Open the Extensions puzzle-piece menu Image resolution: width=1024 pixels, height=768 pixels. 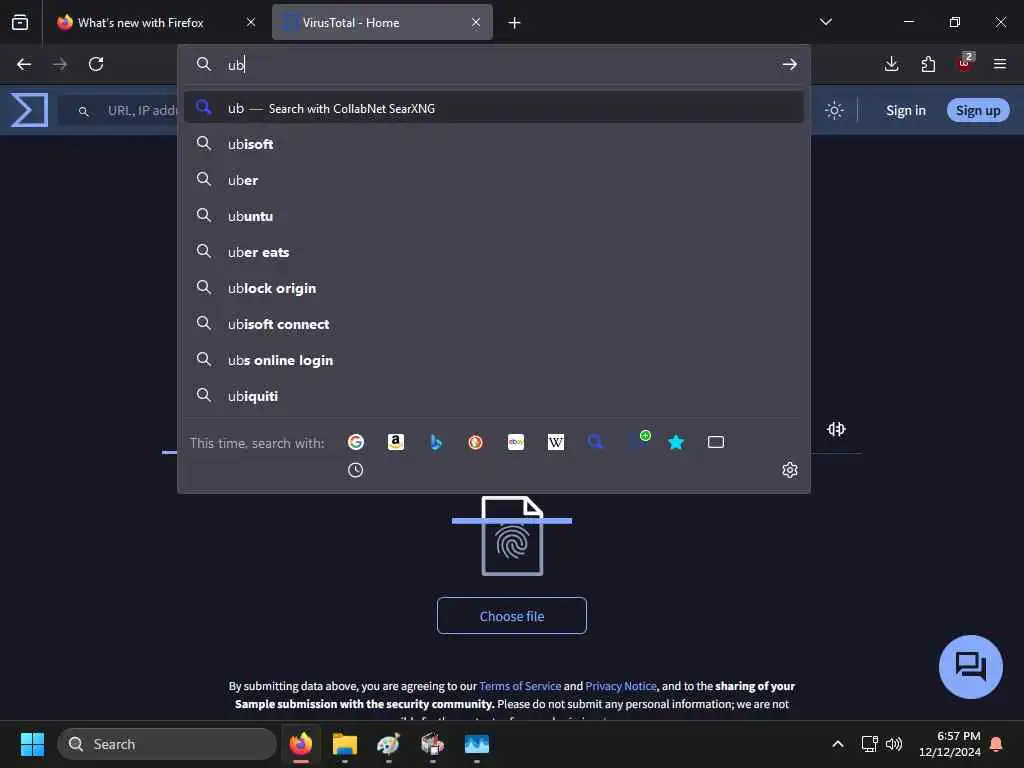pyautogui.click(x=928, y=64)
